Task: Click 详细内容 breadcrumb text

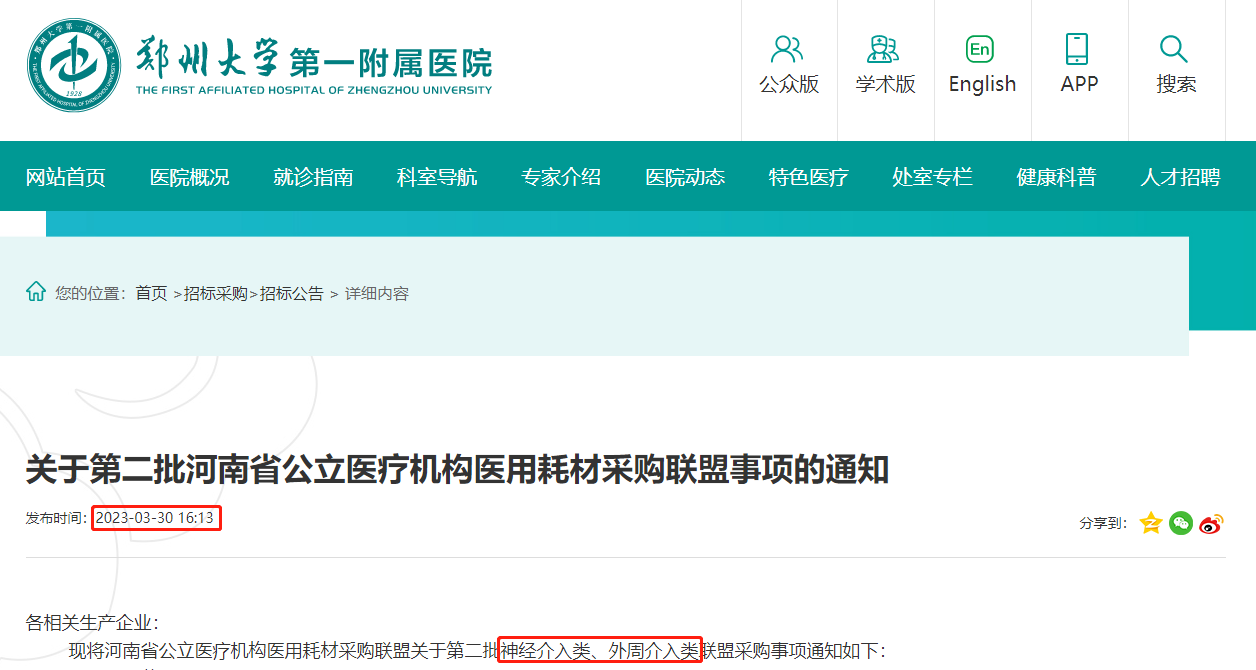Action: click(377, 293)
